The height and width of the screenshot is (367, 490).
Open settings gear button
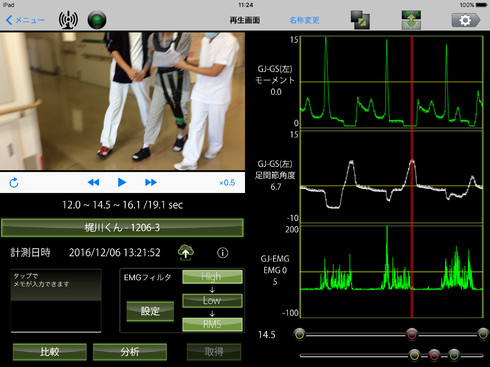tap(466, 20)
